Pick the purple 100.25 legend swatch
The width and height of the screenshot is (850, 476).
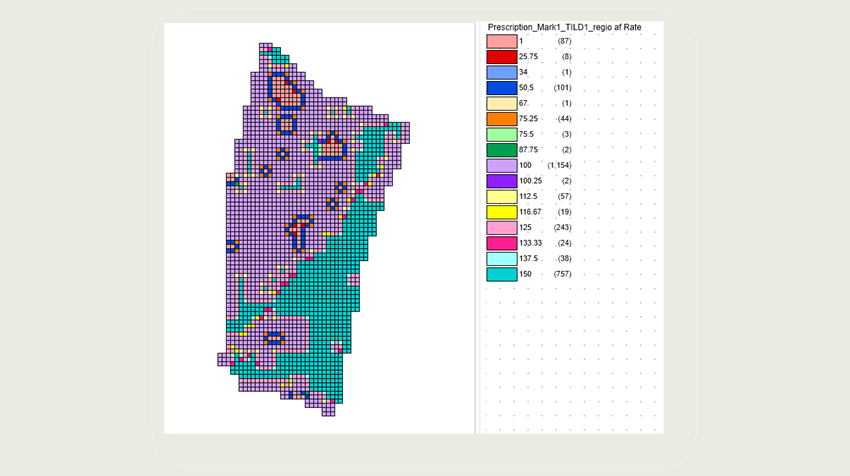coord(501,181)
